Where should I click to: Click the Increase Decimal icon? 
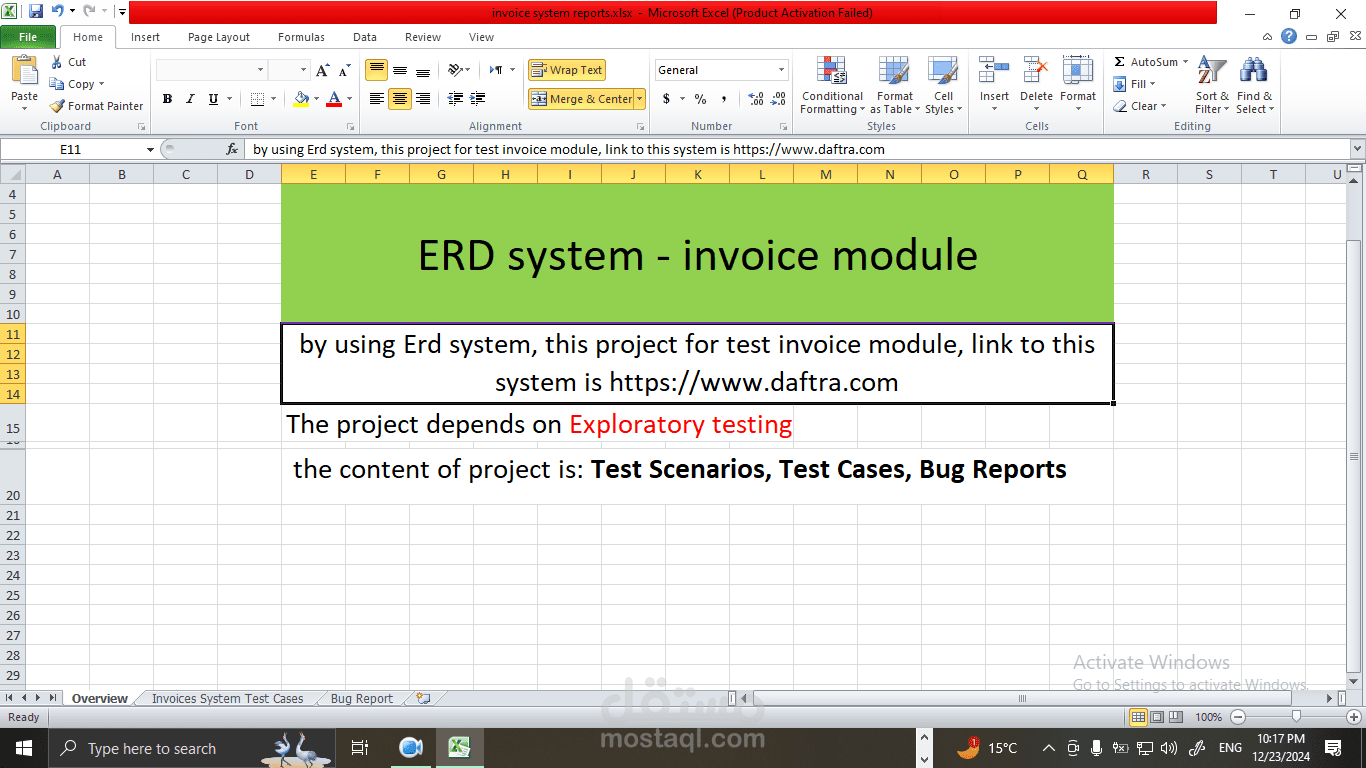coord(757,100)
